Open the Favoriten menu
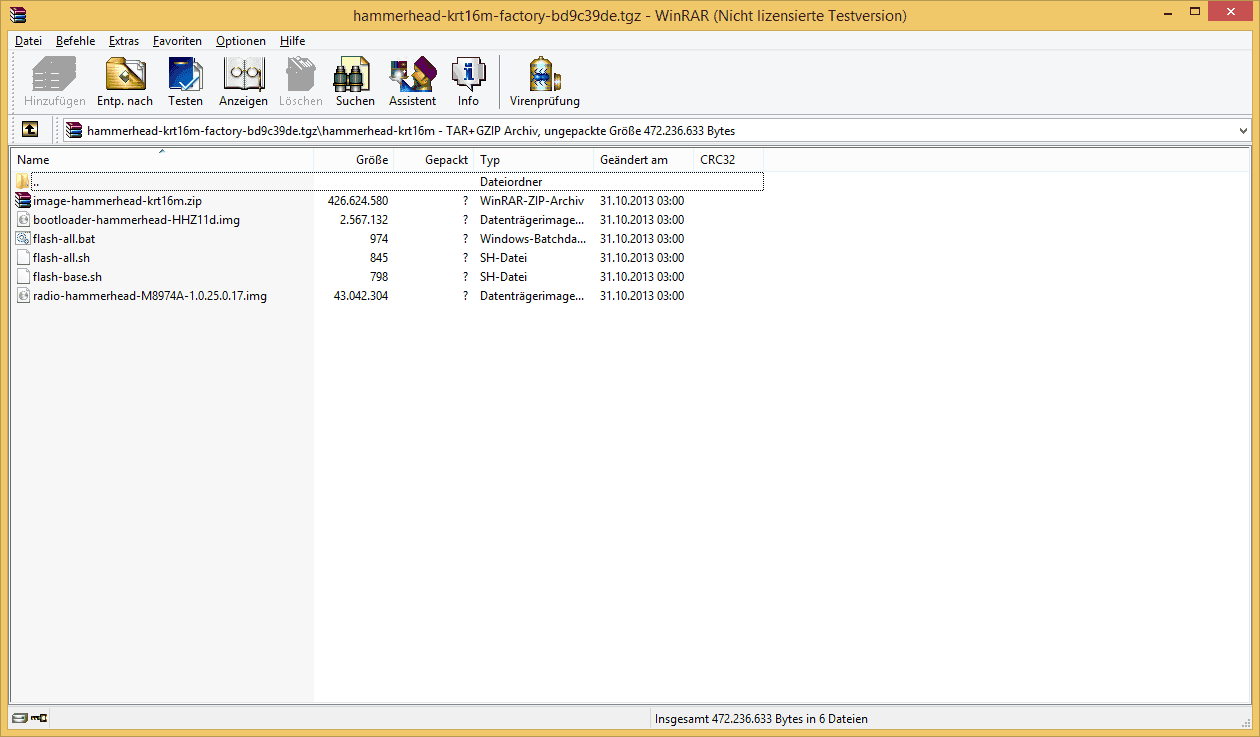The width and height of the screenshot is (1260, 737). (177, 41)
